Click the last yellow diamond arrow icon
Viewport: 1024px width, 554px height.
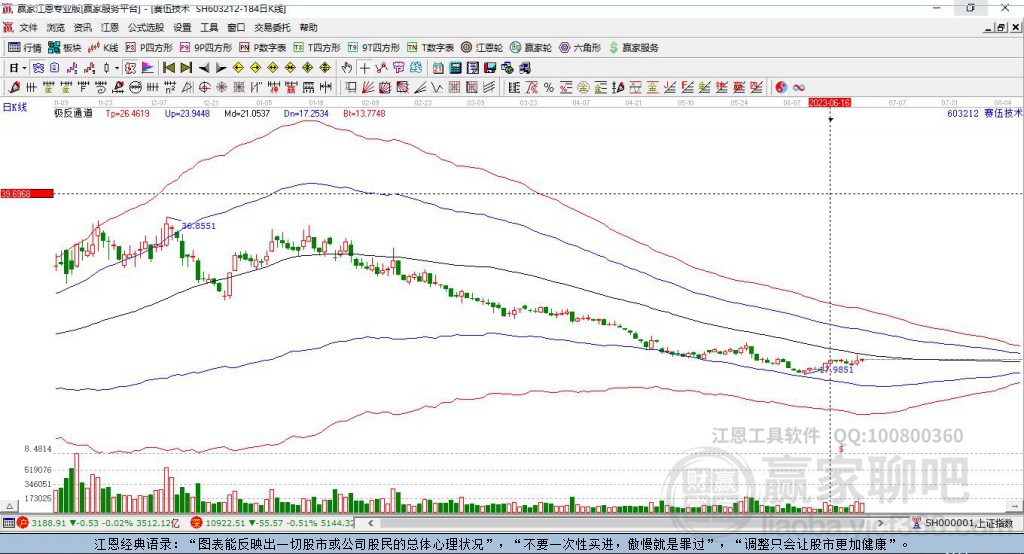[x=325, y=68]
